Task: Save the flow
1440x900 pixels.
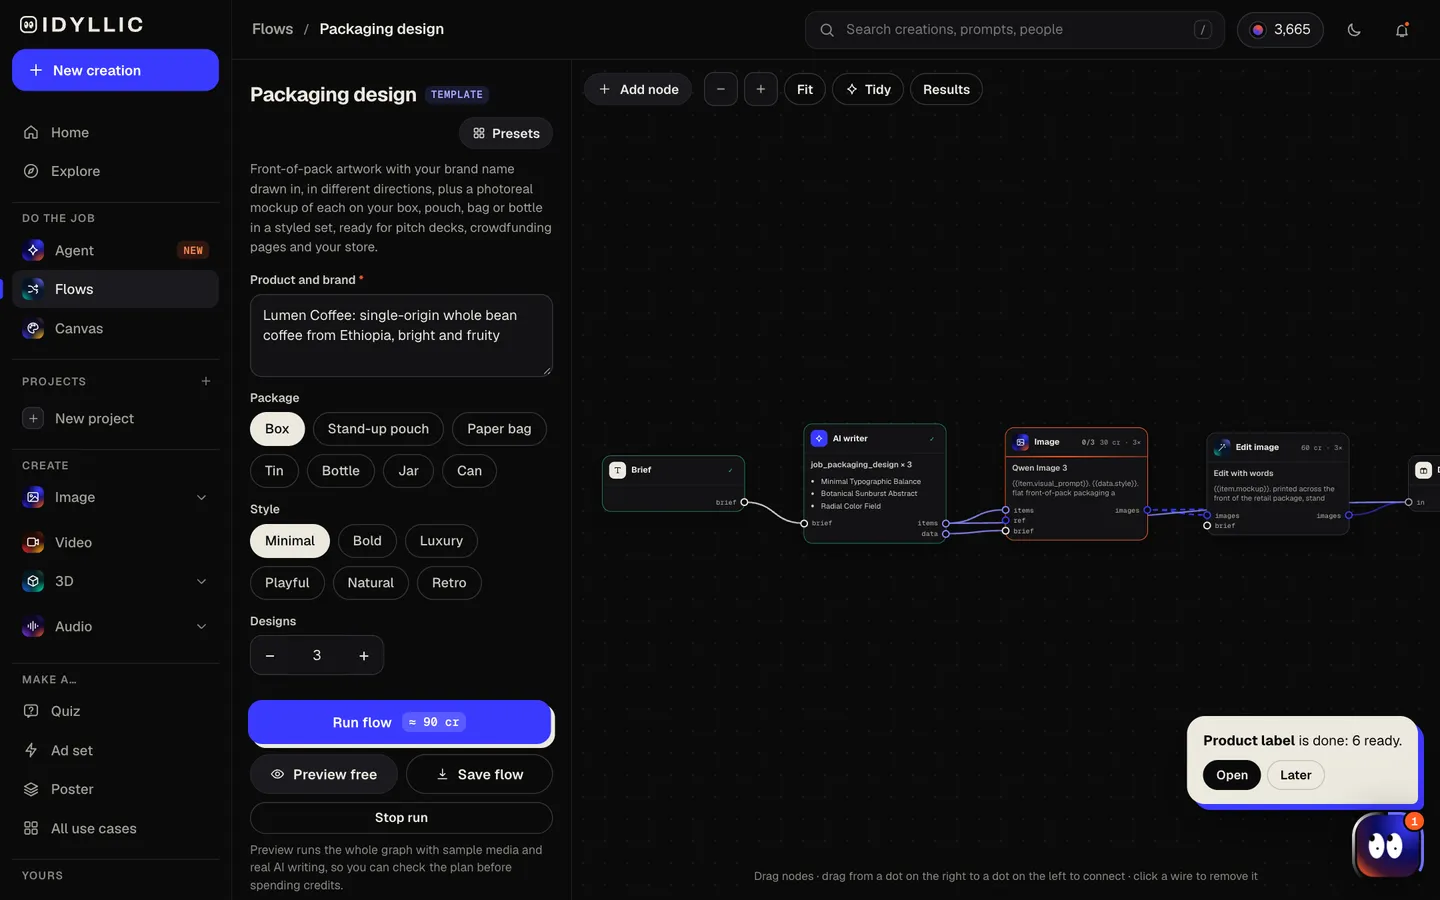Action: pyautogui.click(x=479, y=774)
